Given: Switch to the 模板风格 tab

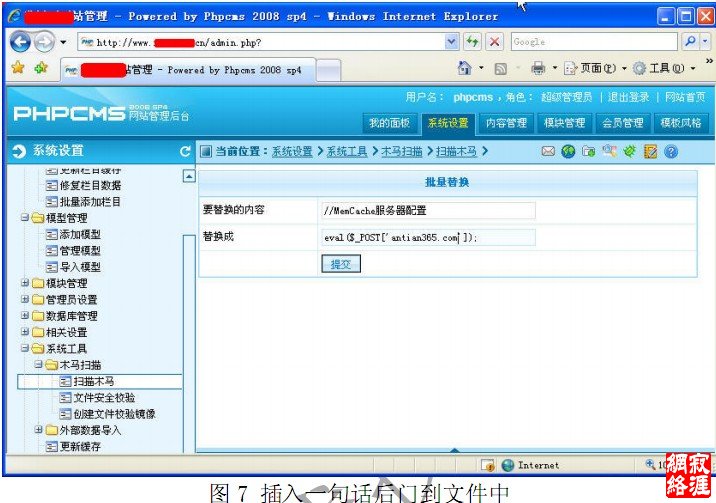Looking at the screenshot, I should (x=681, y=123).
